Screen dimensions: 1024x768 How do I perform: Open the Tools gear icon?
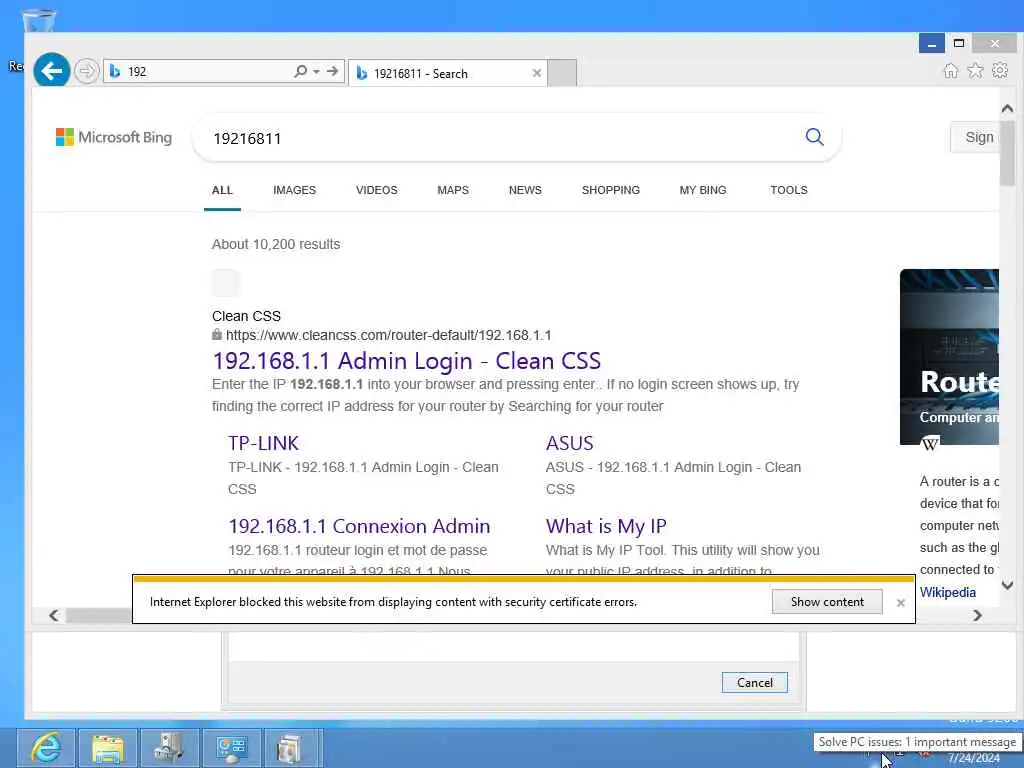[1000, 70]
